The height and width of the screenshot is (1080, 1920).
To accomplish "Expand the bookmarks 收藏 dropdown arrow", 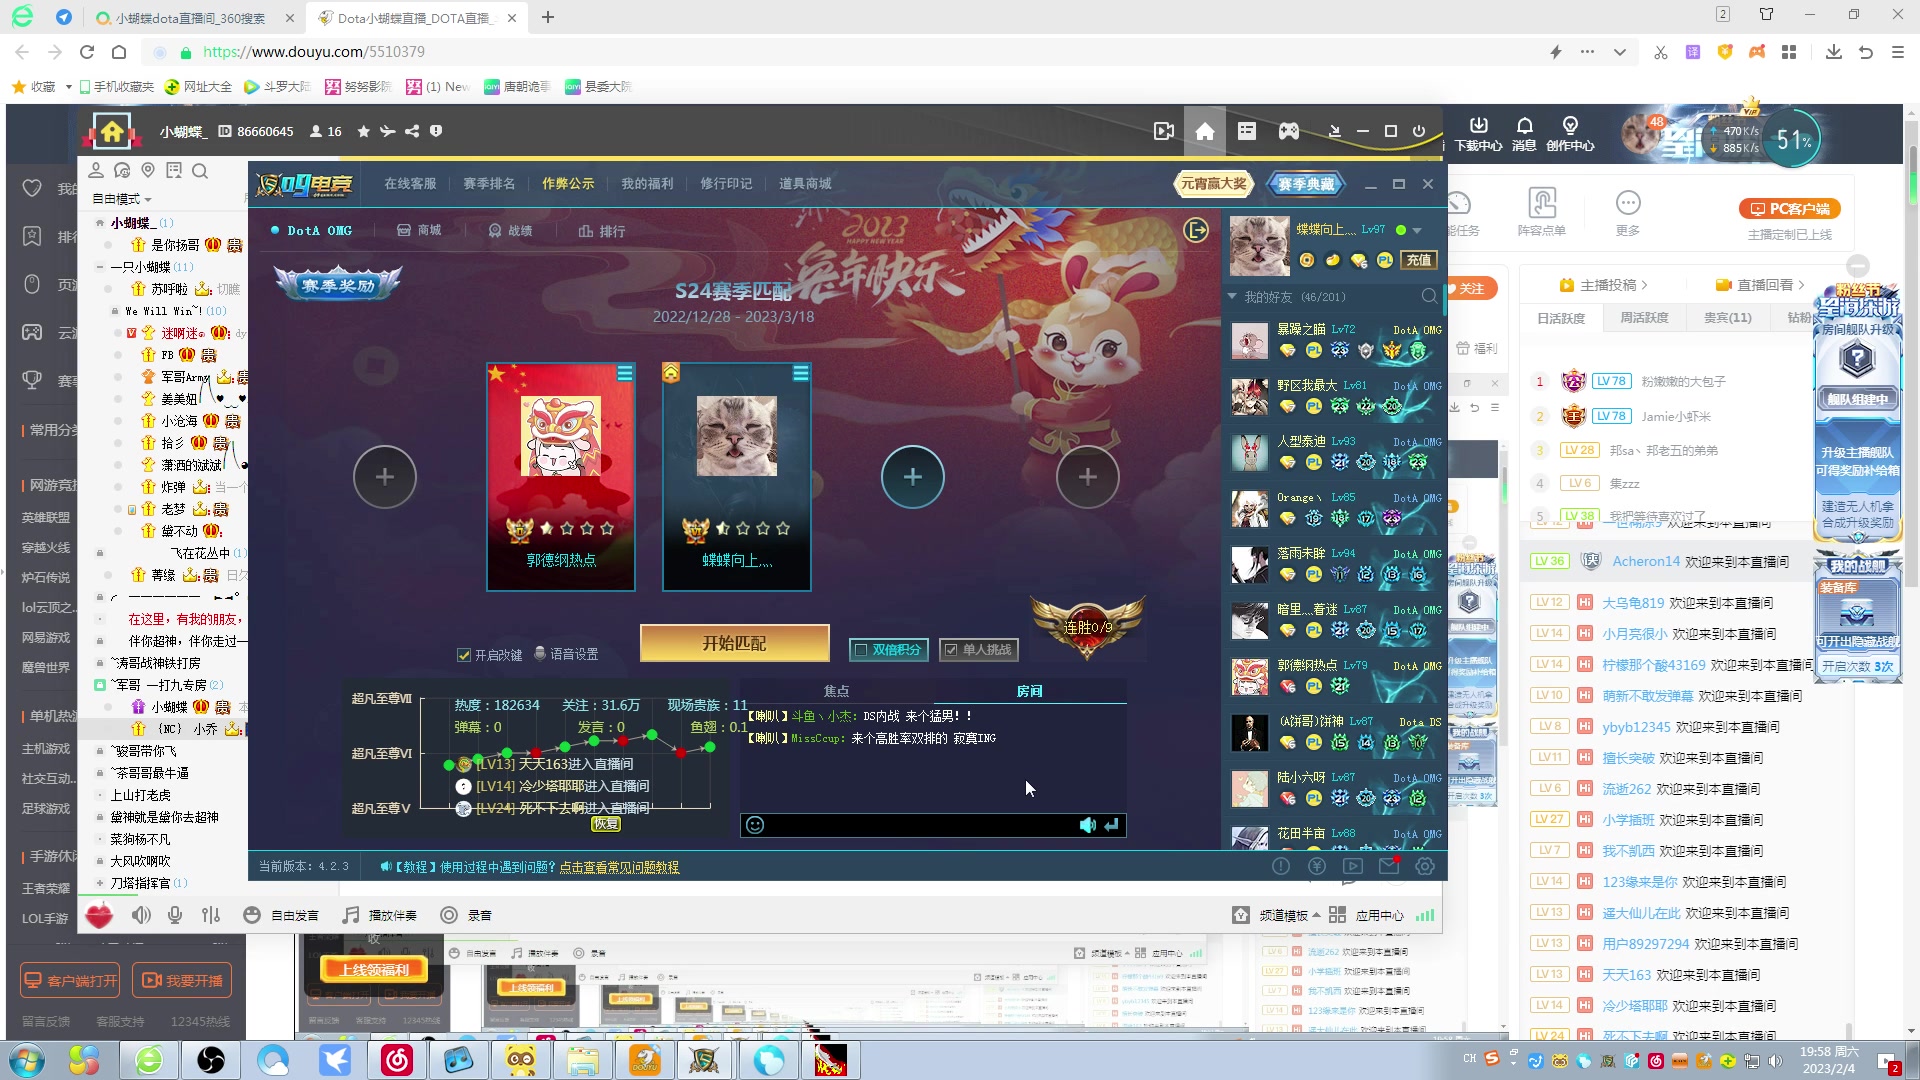I will pos(68,87).
